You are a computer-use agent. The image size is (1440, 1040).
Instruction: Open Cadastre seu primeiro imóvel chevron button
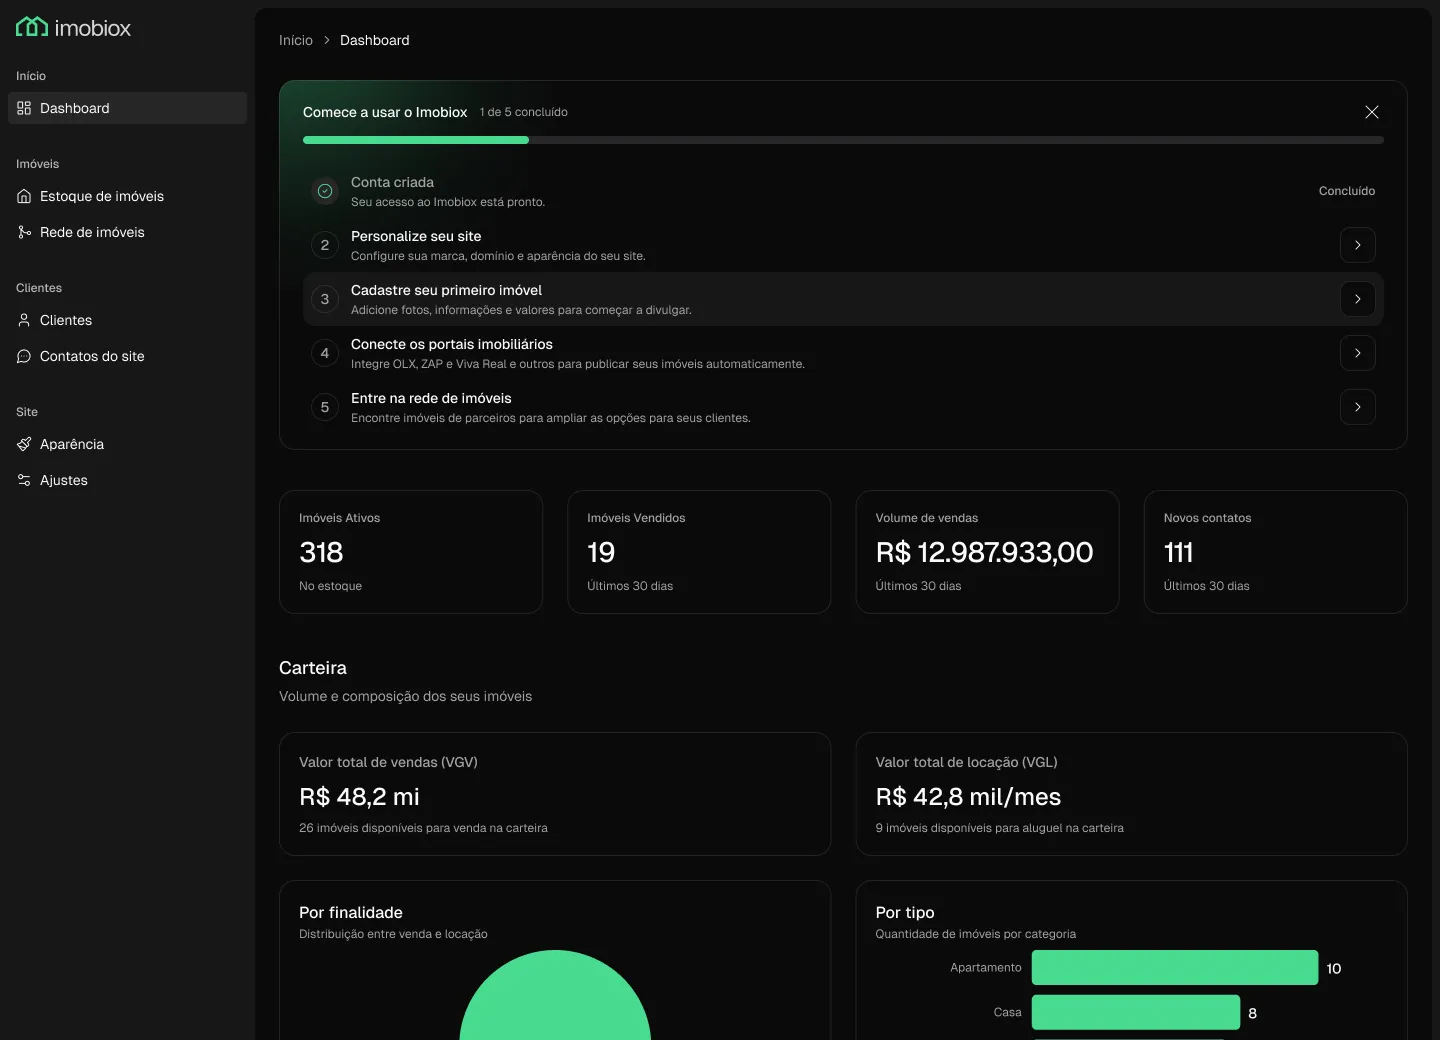coord(1357,299)
